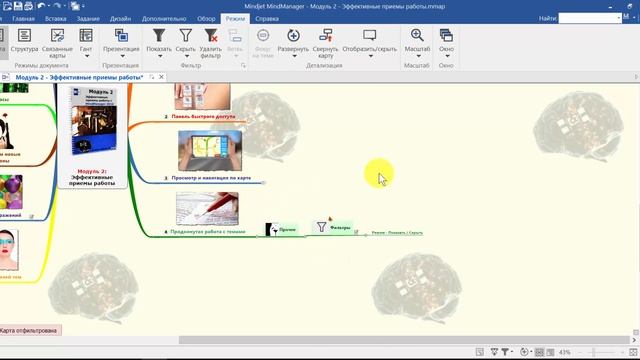This screenshot has height=360, width=640.
Task: Open the Найти search field dropdown
Action: (619, 18)
